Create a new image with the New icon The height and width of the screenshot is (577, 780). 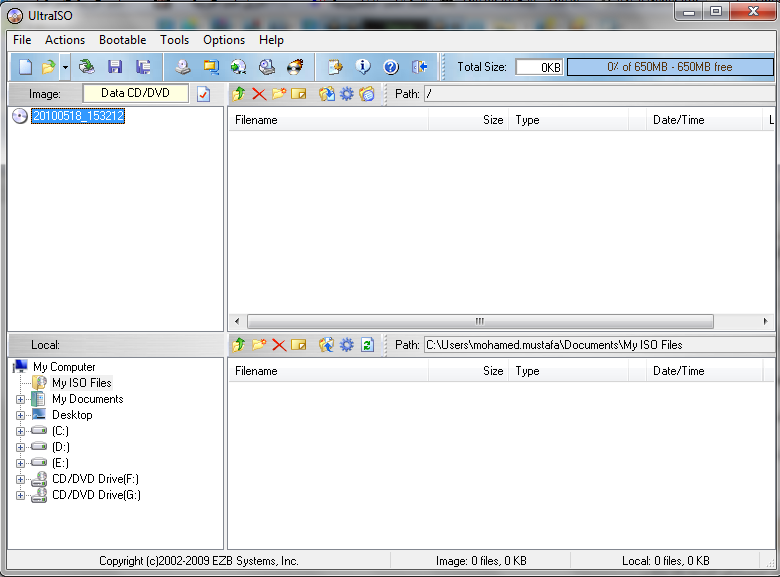[25, 67]
